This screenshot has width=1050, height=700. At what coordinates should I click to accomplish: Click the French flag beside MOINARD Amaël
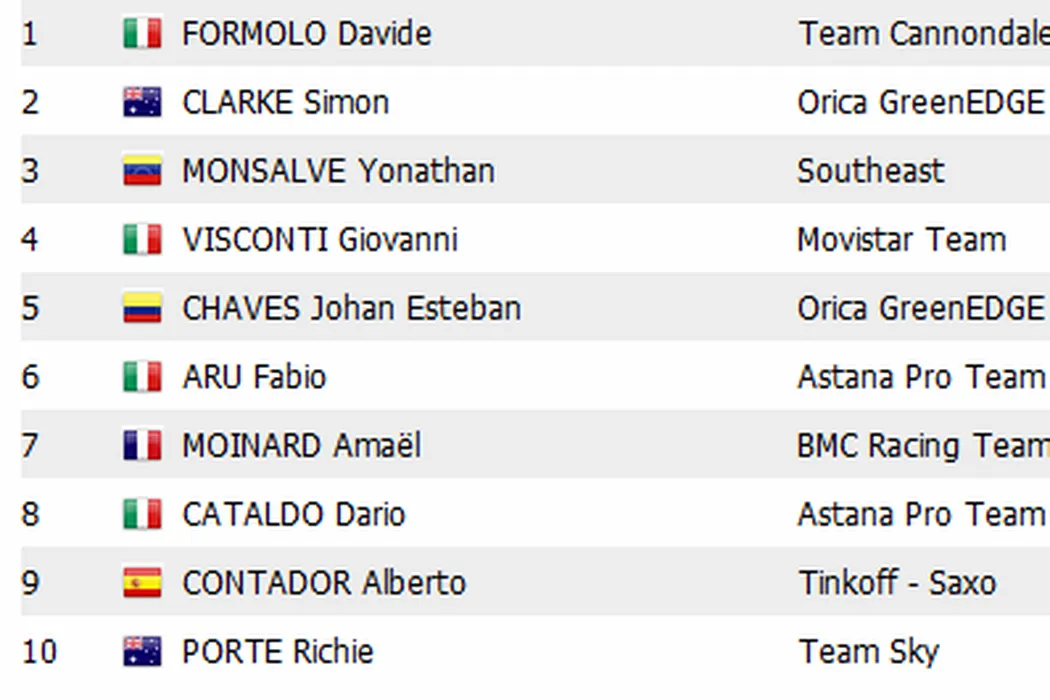pos(142,445)
